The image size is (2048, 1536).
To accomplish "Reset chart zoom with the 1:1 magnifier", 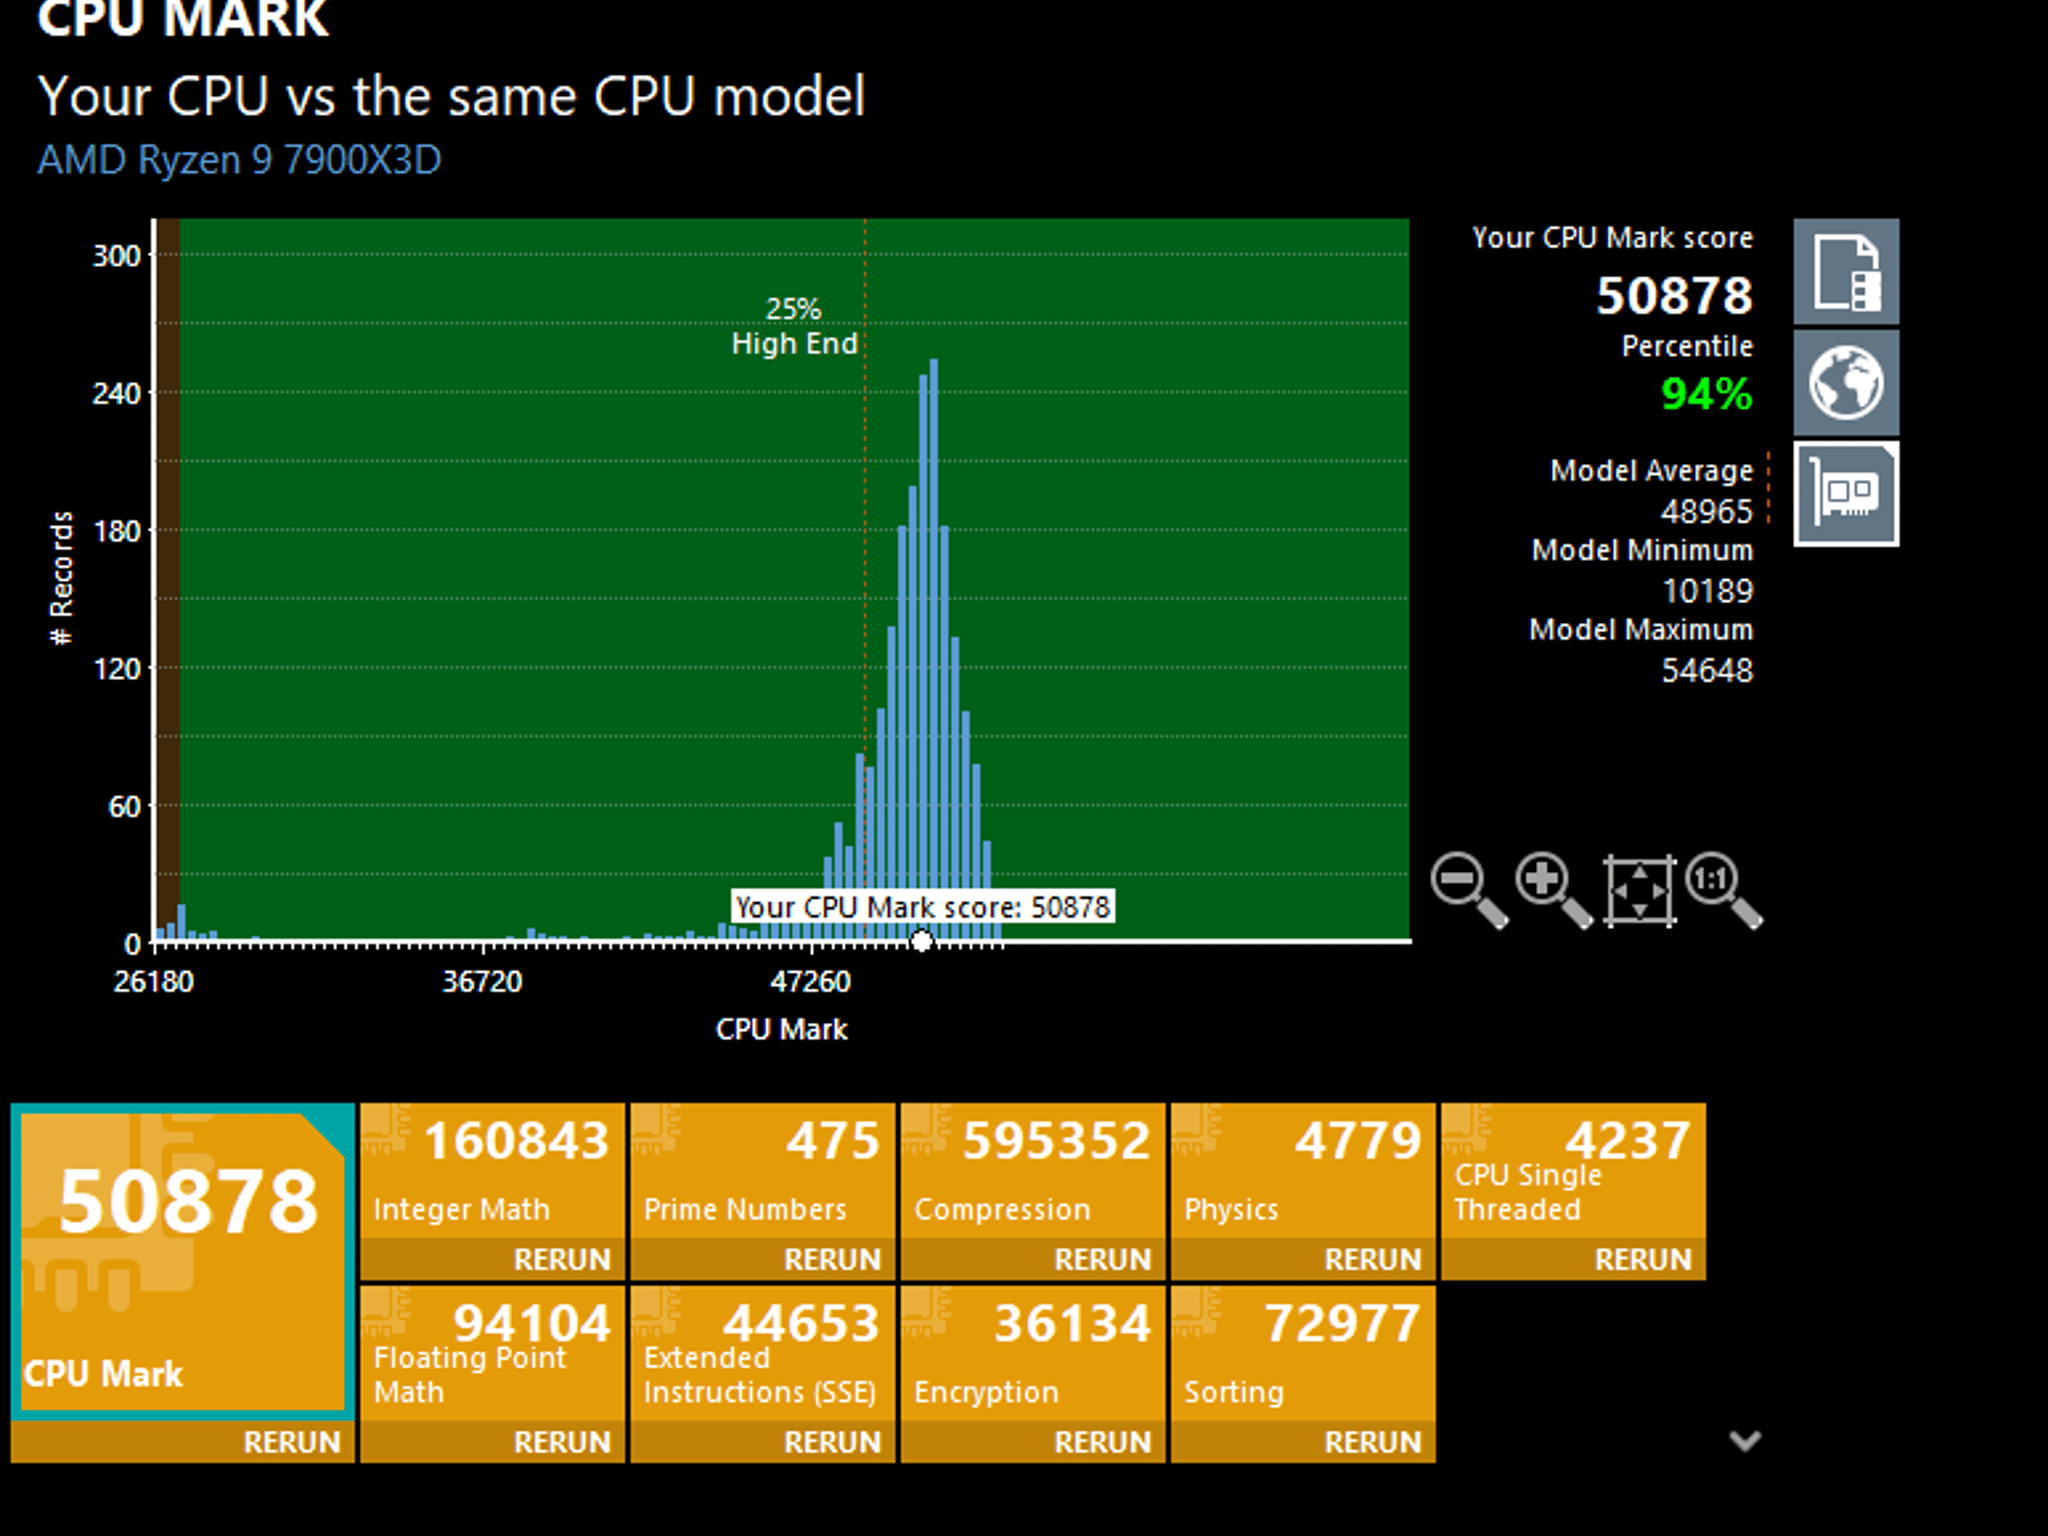I will (x=1724, y=890).
